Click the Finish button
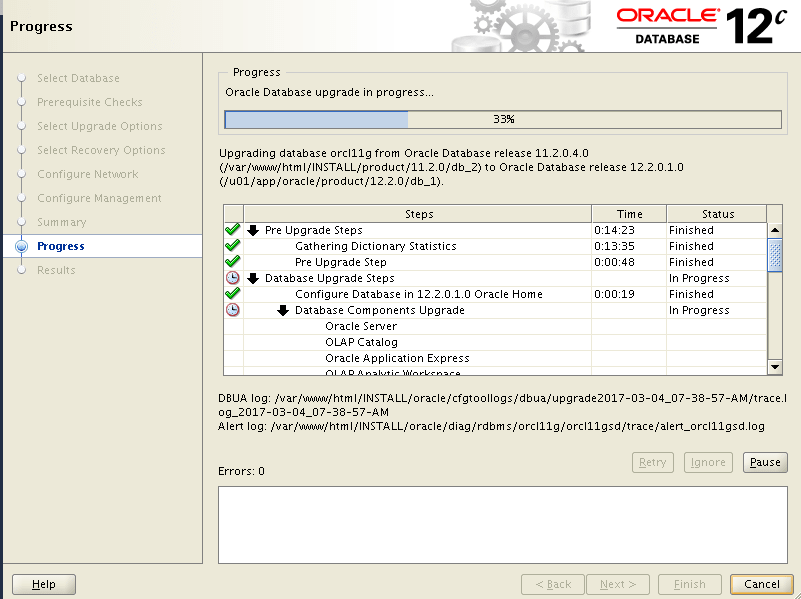The height and width of the screenshot is (599, 801). tap(690, 584)
